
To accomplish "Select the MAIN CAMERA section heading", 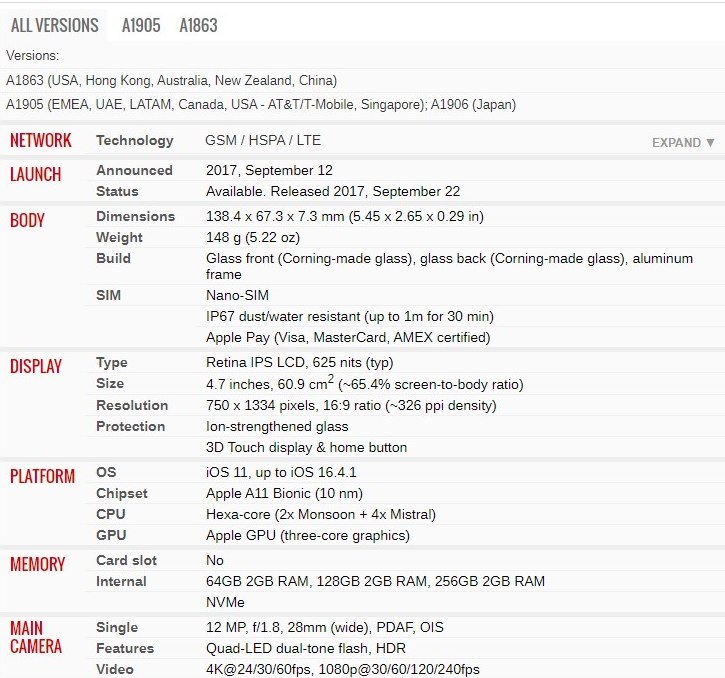I will 36,637.
